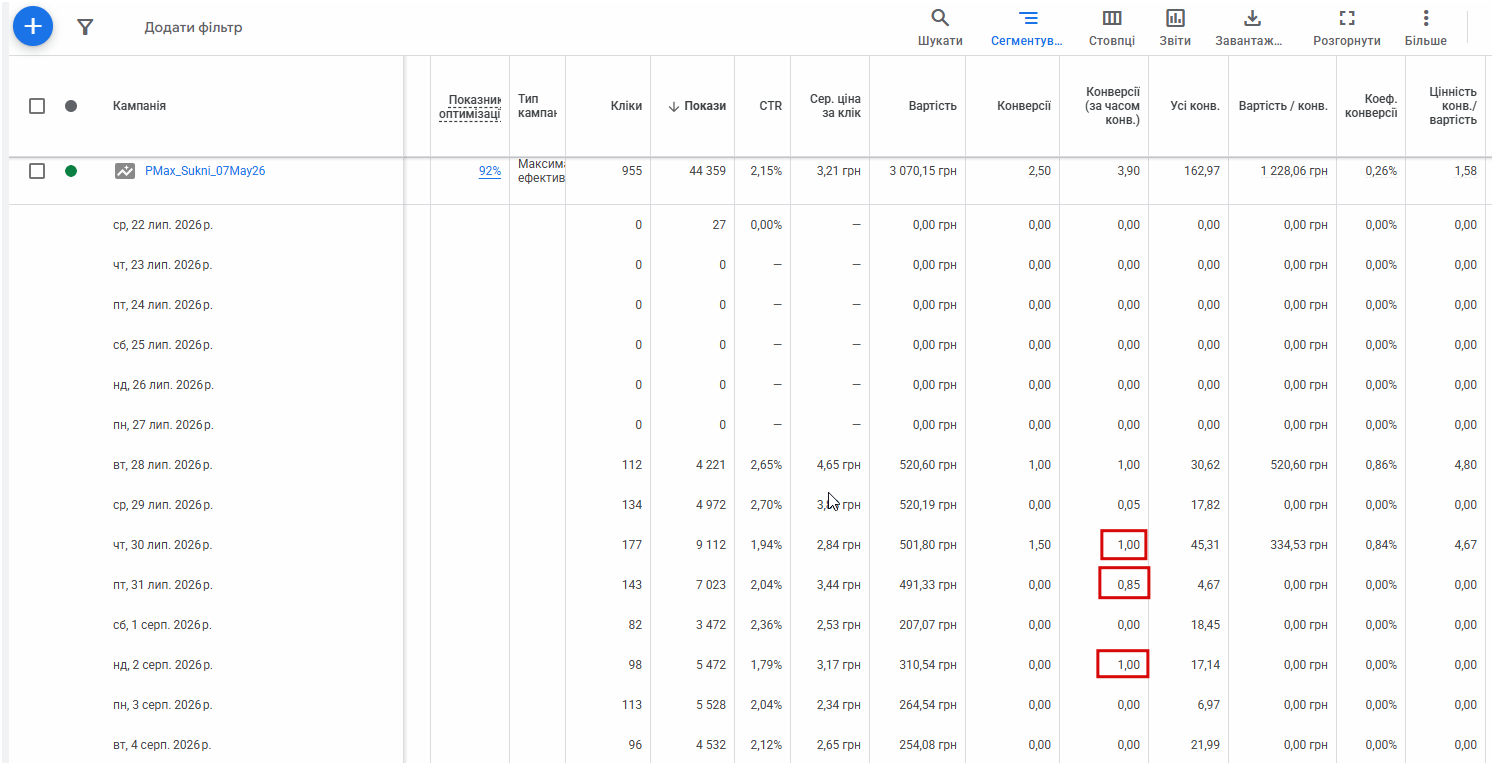Click date row 'вт, 28 лип. 2026 р.'

[x=163, y=465]
